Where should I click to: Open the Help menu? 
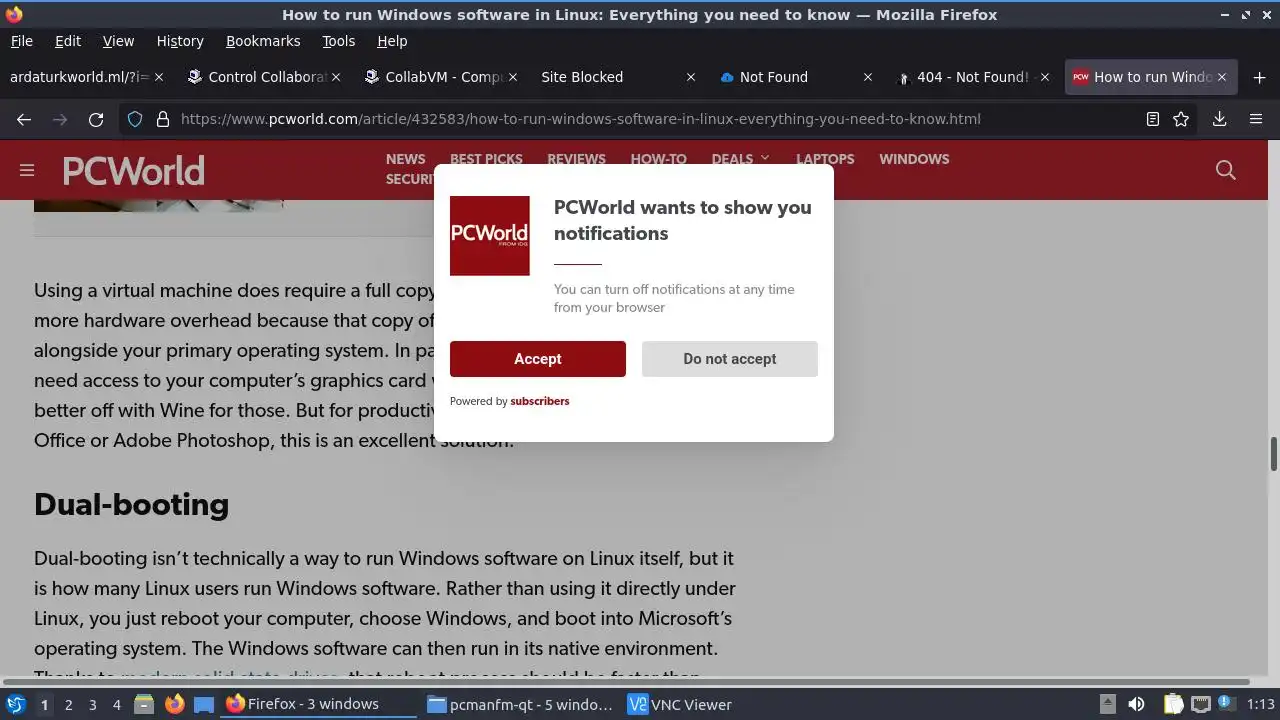pos(392,41)
